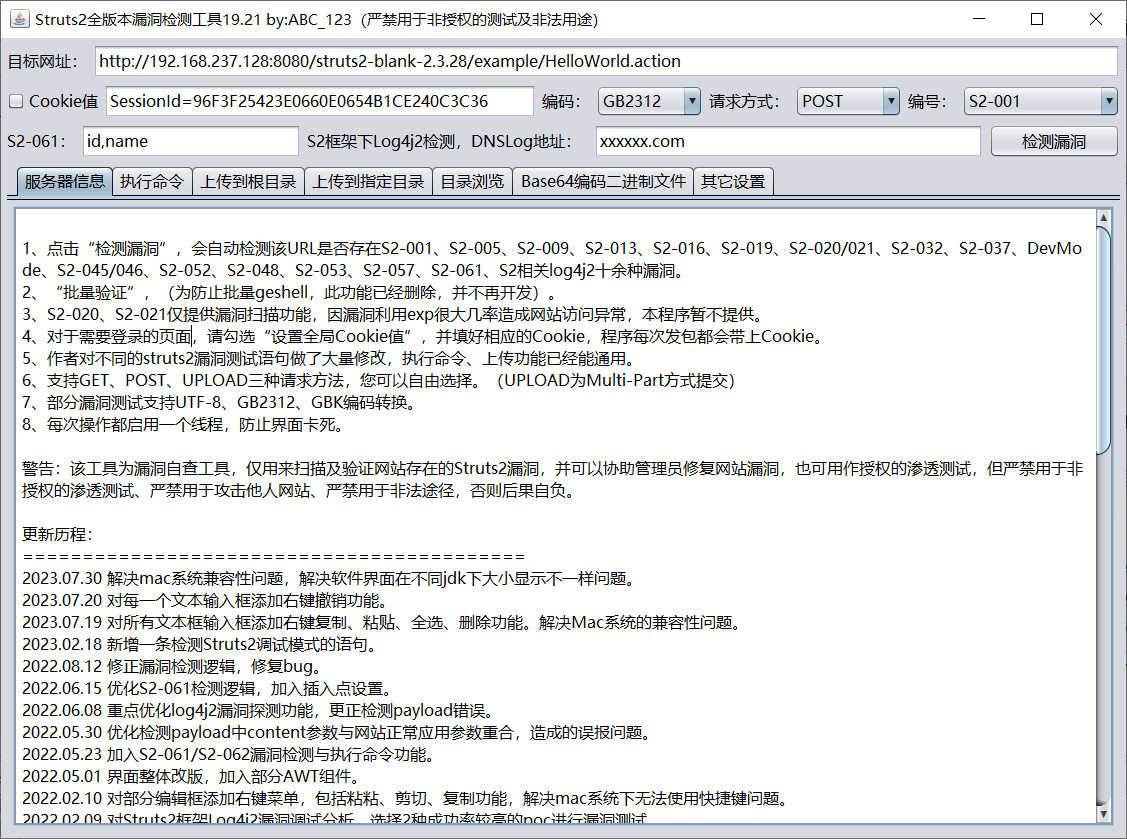This screenshot has width=1127, height=839.
Task: Minimize the Struts2 tool window
Action: (x=978, y=19)
